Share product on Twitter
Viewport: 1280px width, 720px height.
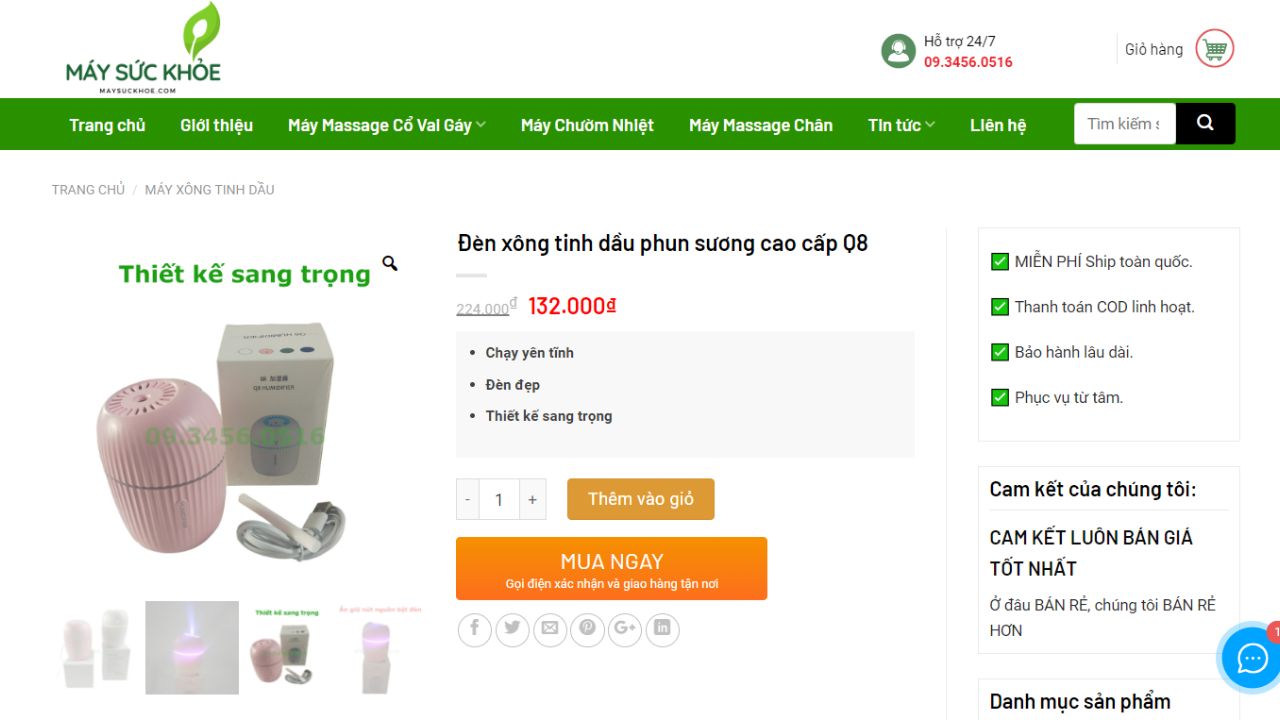click(512, 629)
